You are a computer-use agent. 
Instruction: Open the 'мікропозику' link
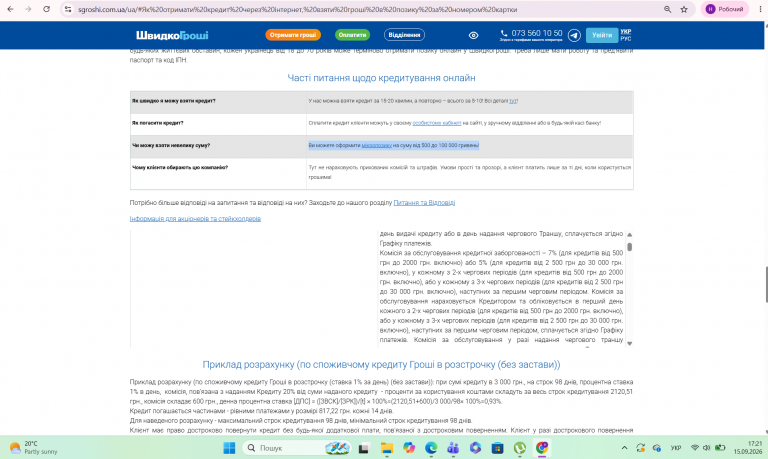(377, 145)
